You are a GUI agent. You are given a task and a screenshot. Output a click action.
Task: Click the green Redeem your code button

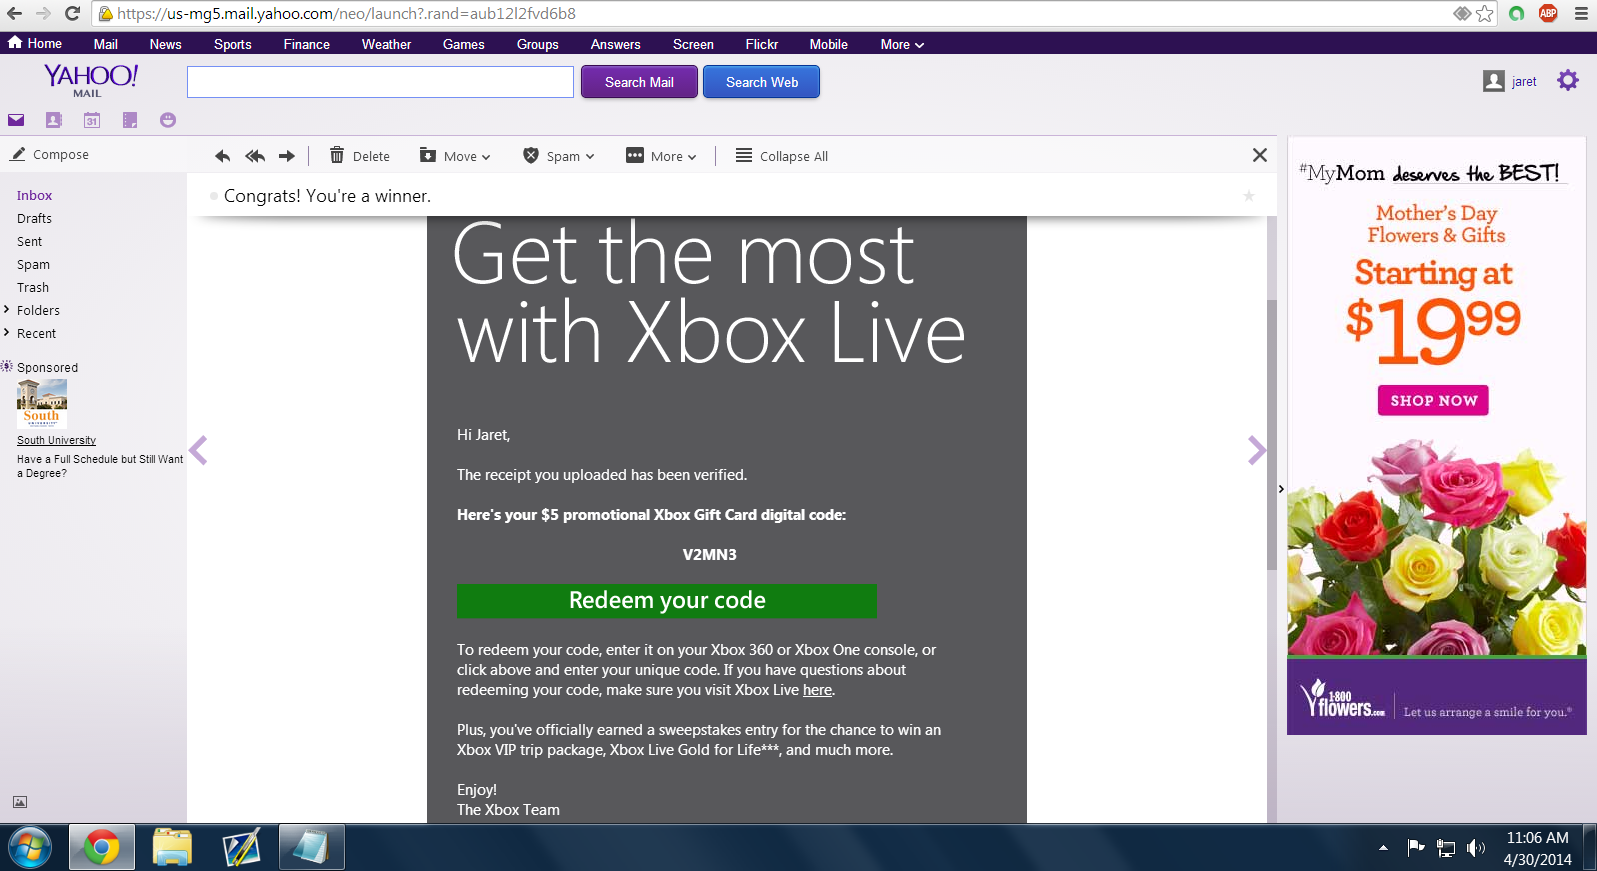[x=667, y=600]
